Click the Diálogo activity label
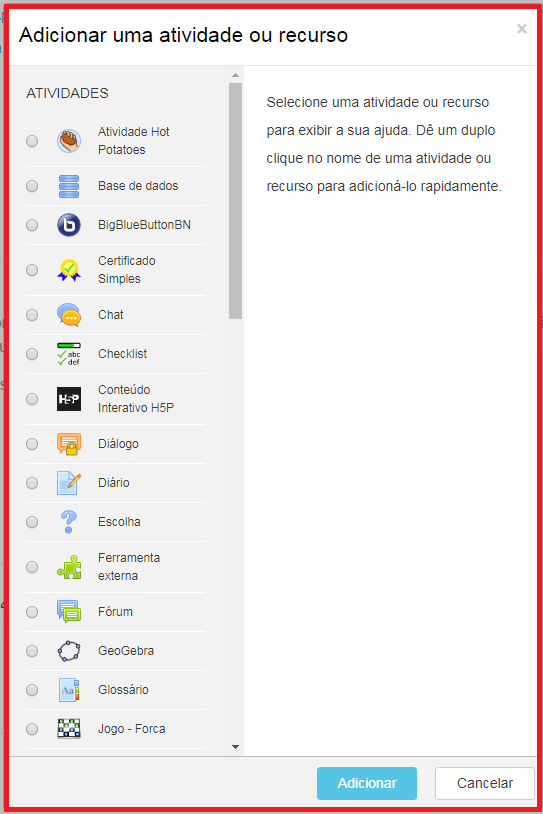Screen dimensions: 543x814 coord(118,444)
